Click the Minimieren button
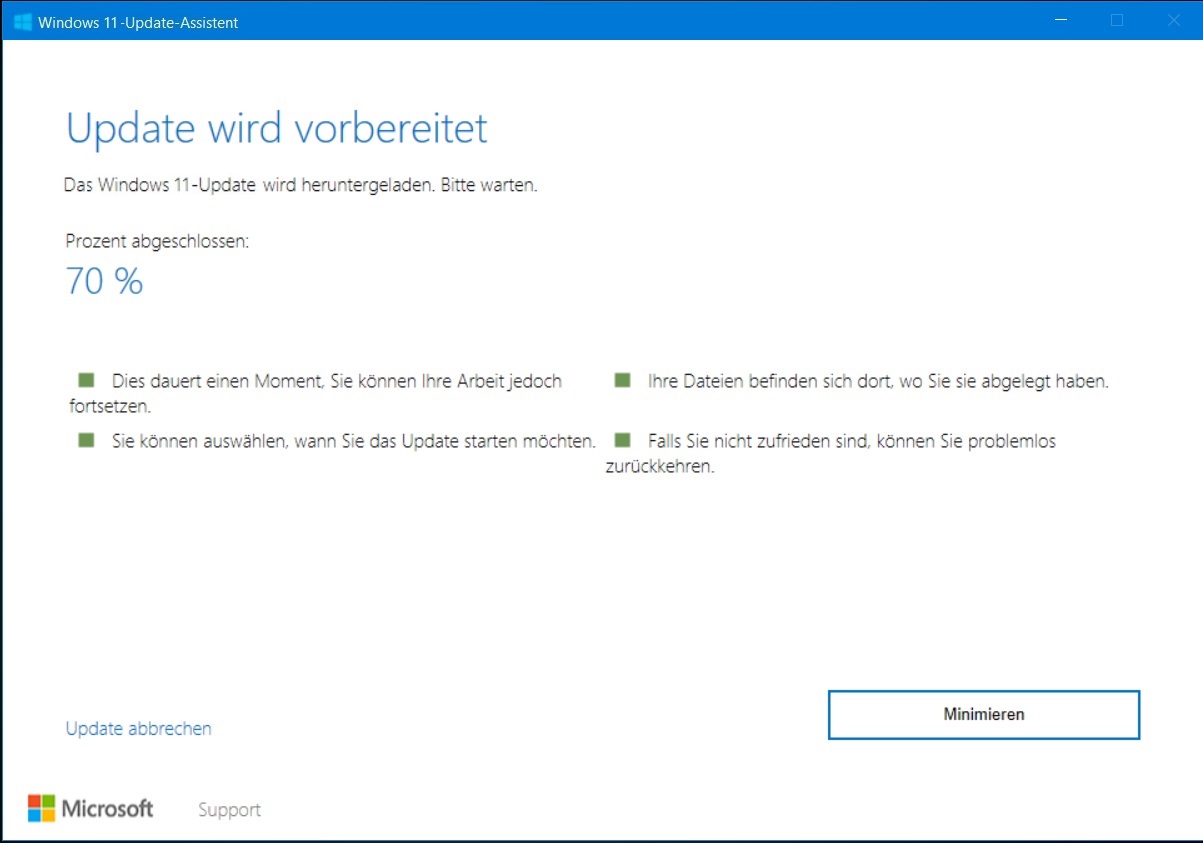This screenshot has width=1203, height=843. [x=984, y=714]
